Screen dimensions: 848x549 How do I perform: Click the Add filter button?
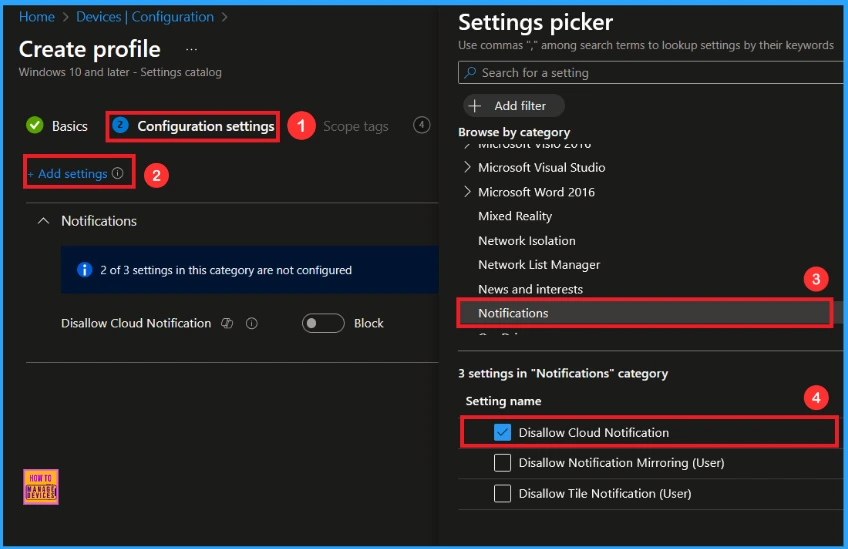(514, 105)
